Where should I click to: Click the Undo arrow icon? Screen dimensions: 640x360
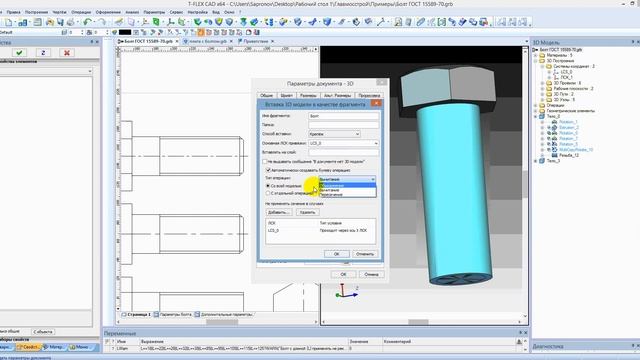tap(87, 22)
